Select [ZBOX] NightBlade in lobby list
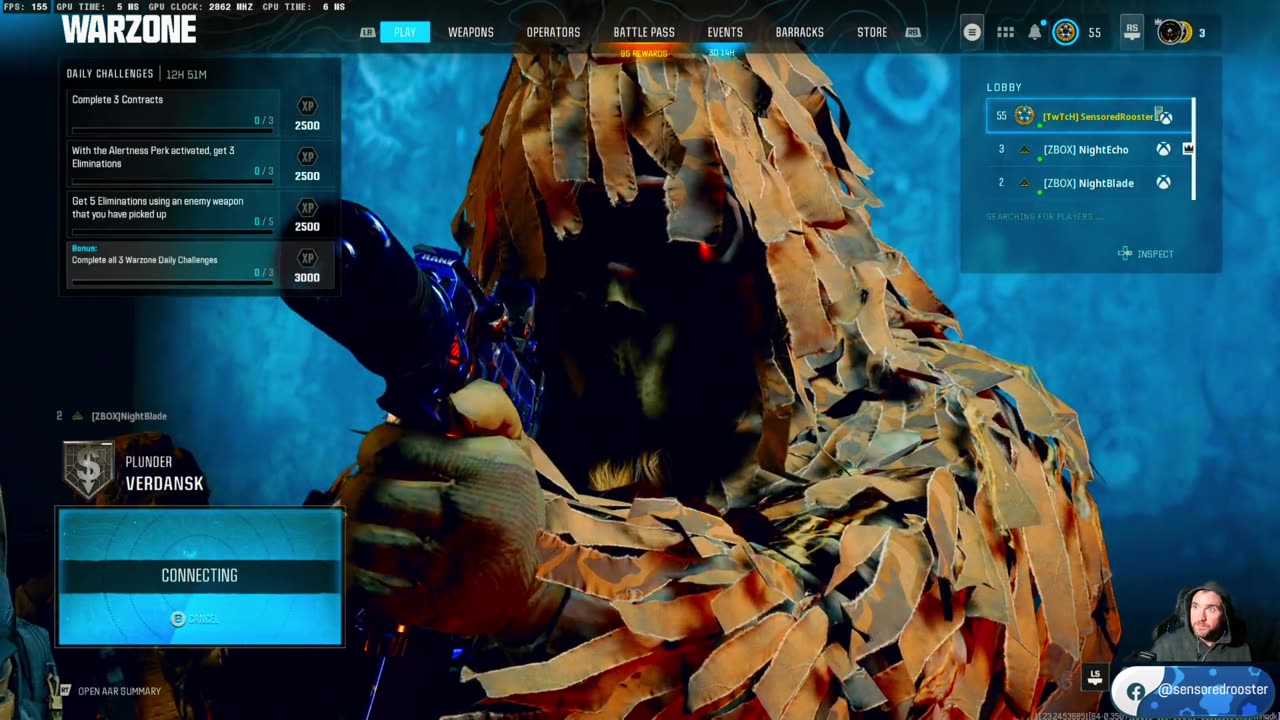The width and height of the screenshot is (1280, 720). [x=1089, y=183]
